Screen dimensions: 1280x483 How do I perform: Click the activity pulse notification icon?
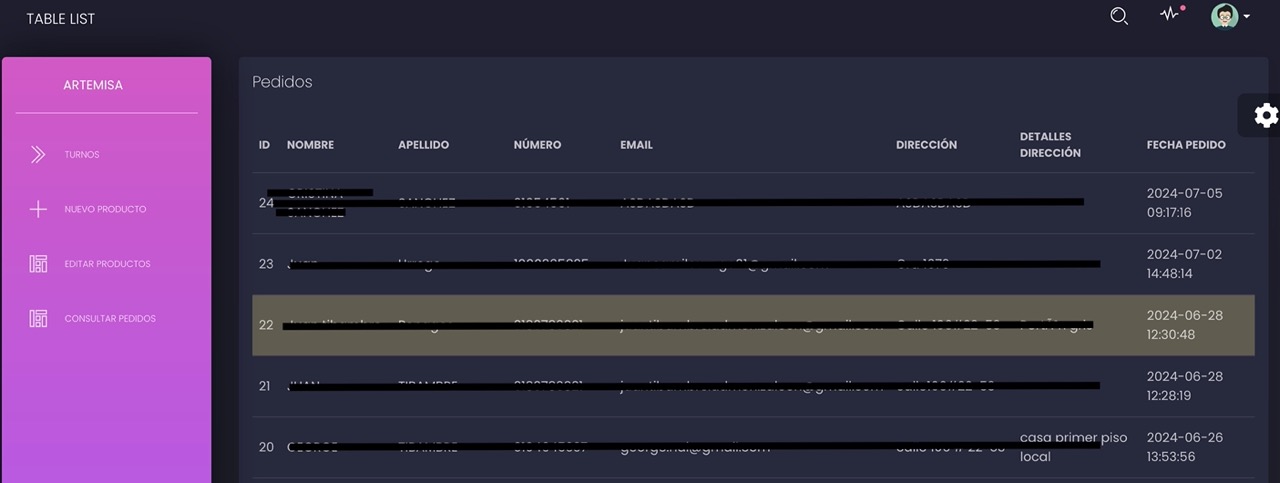click(1169, 15)
